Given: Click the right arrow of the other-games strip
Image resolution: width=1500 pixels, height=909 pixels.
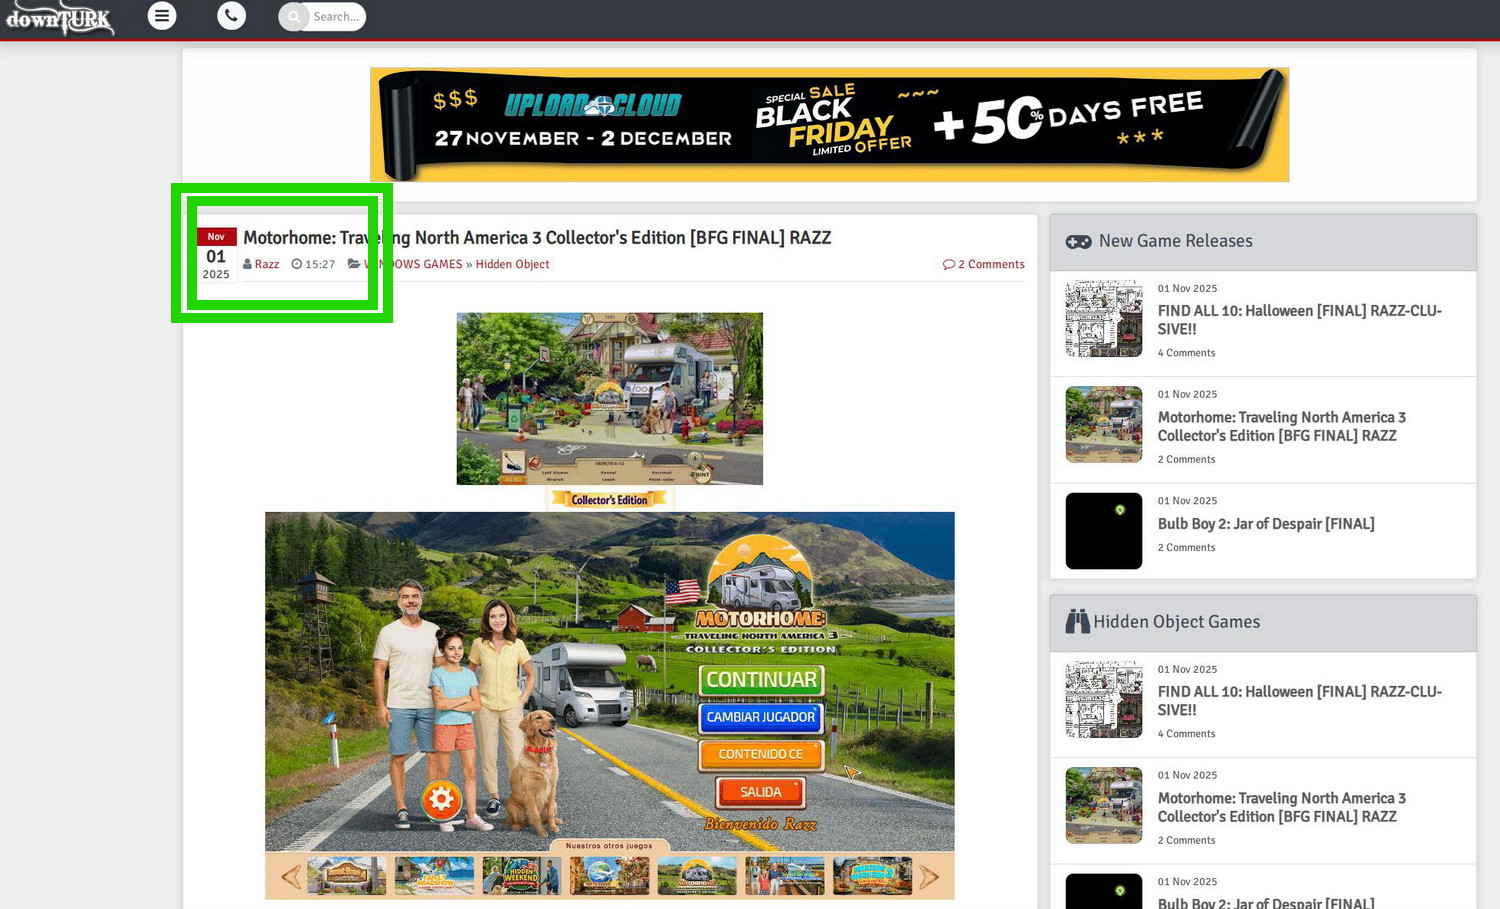Looking at the screenshot, I should (929, 877).
